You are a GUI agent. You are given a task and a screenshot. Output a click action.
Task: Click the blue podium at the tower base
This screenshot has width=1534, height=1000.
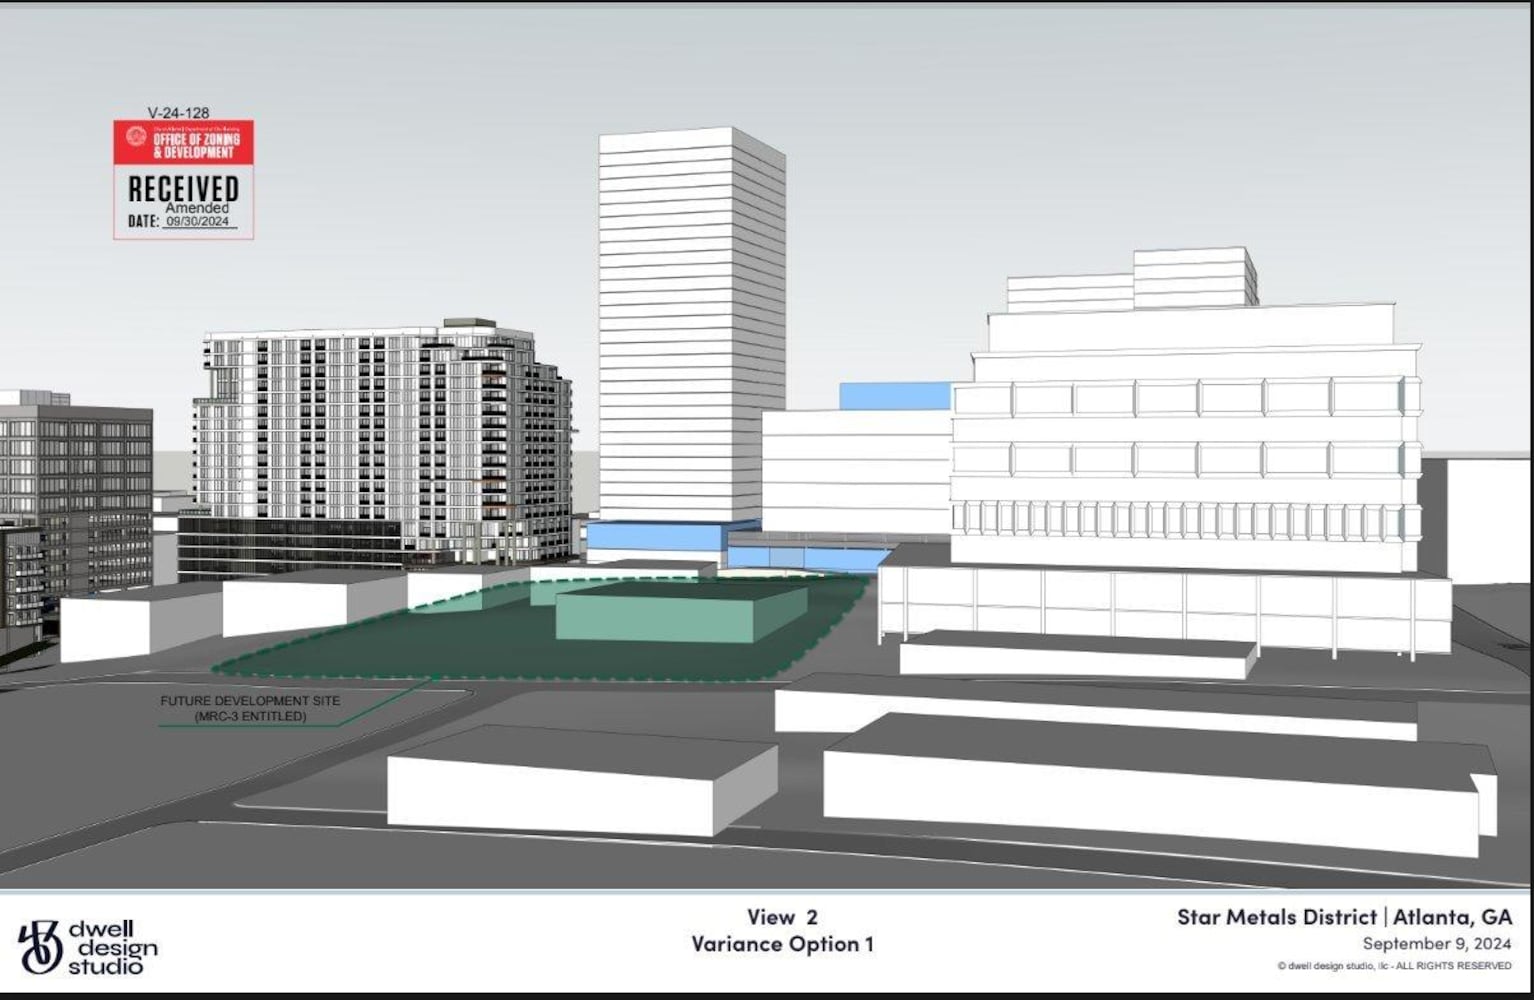click(x=655, y=539)
